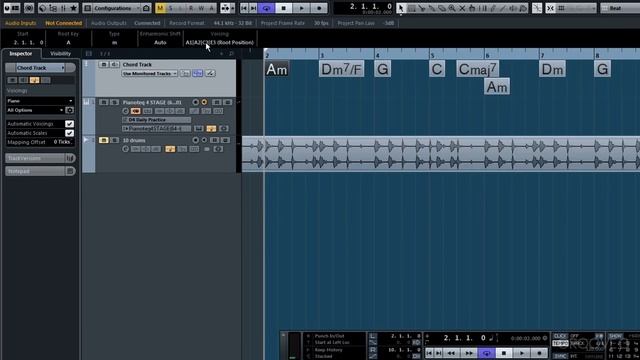Toggle the global Write W automation button
Screen dimensions: 640x360
(201, 8)
